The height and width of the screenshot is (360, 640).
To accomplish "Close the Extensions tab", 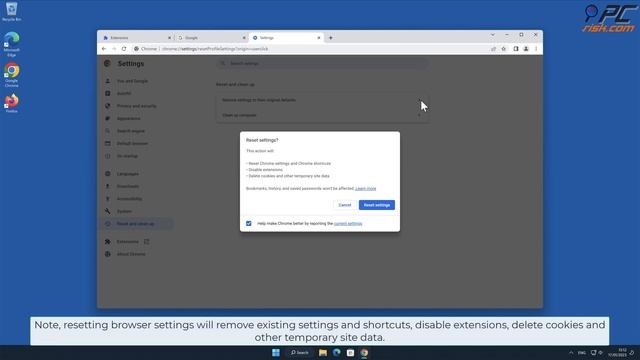I will tap(169, 38).
